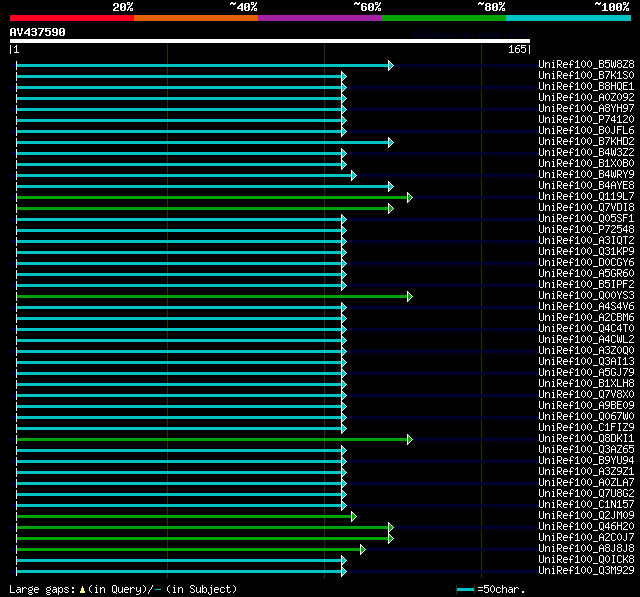640x597 pixels.
Task: Select the UniRef100_Q46H20 label
Action: click(586, 527)
